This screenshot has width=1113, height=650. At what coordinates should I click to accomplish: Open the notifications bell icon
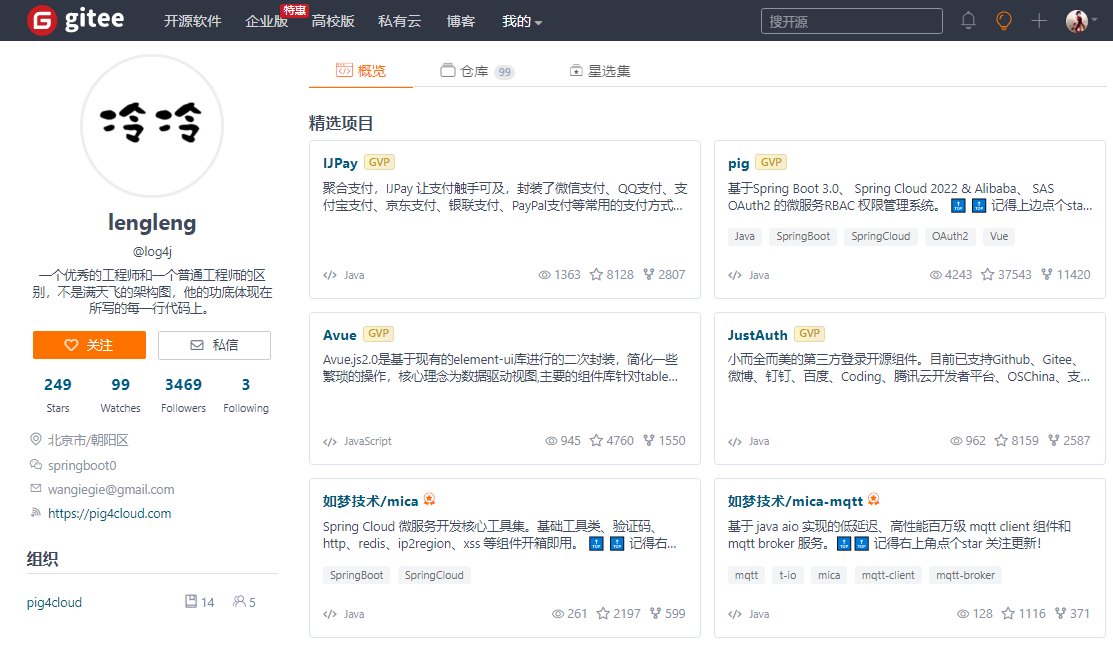[x=968, y=21]
